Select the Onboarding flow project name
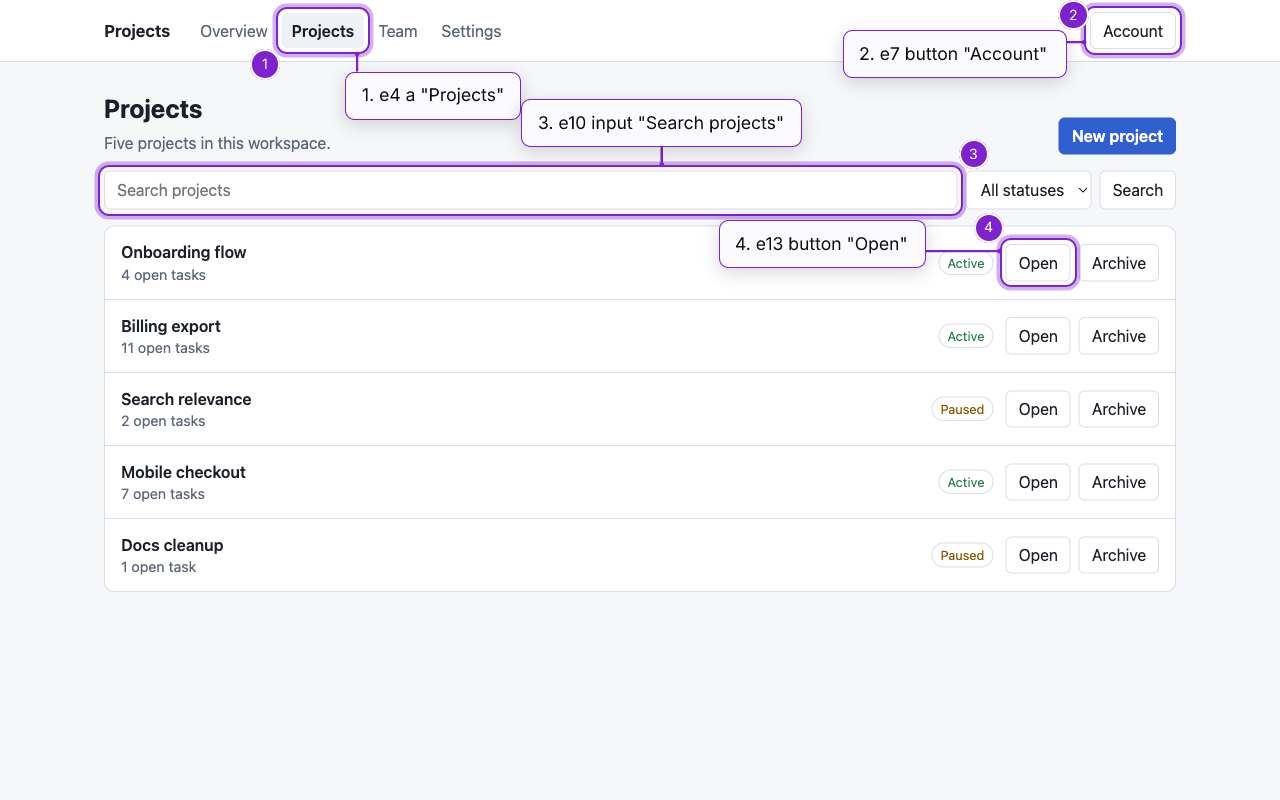 click(x=184, y=252)
